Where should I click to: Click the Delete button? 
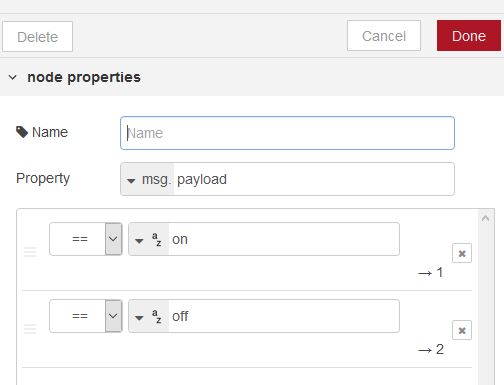pyautogui.click(x=37, y=37)
